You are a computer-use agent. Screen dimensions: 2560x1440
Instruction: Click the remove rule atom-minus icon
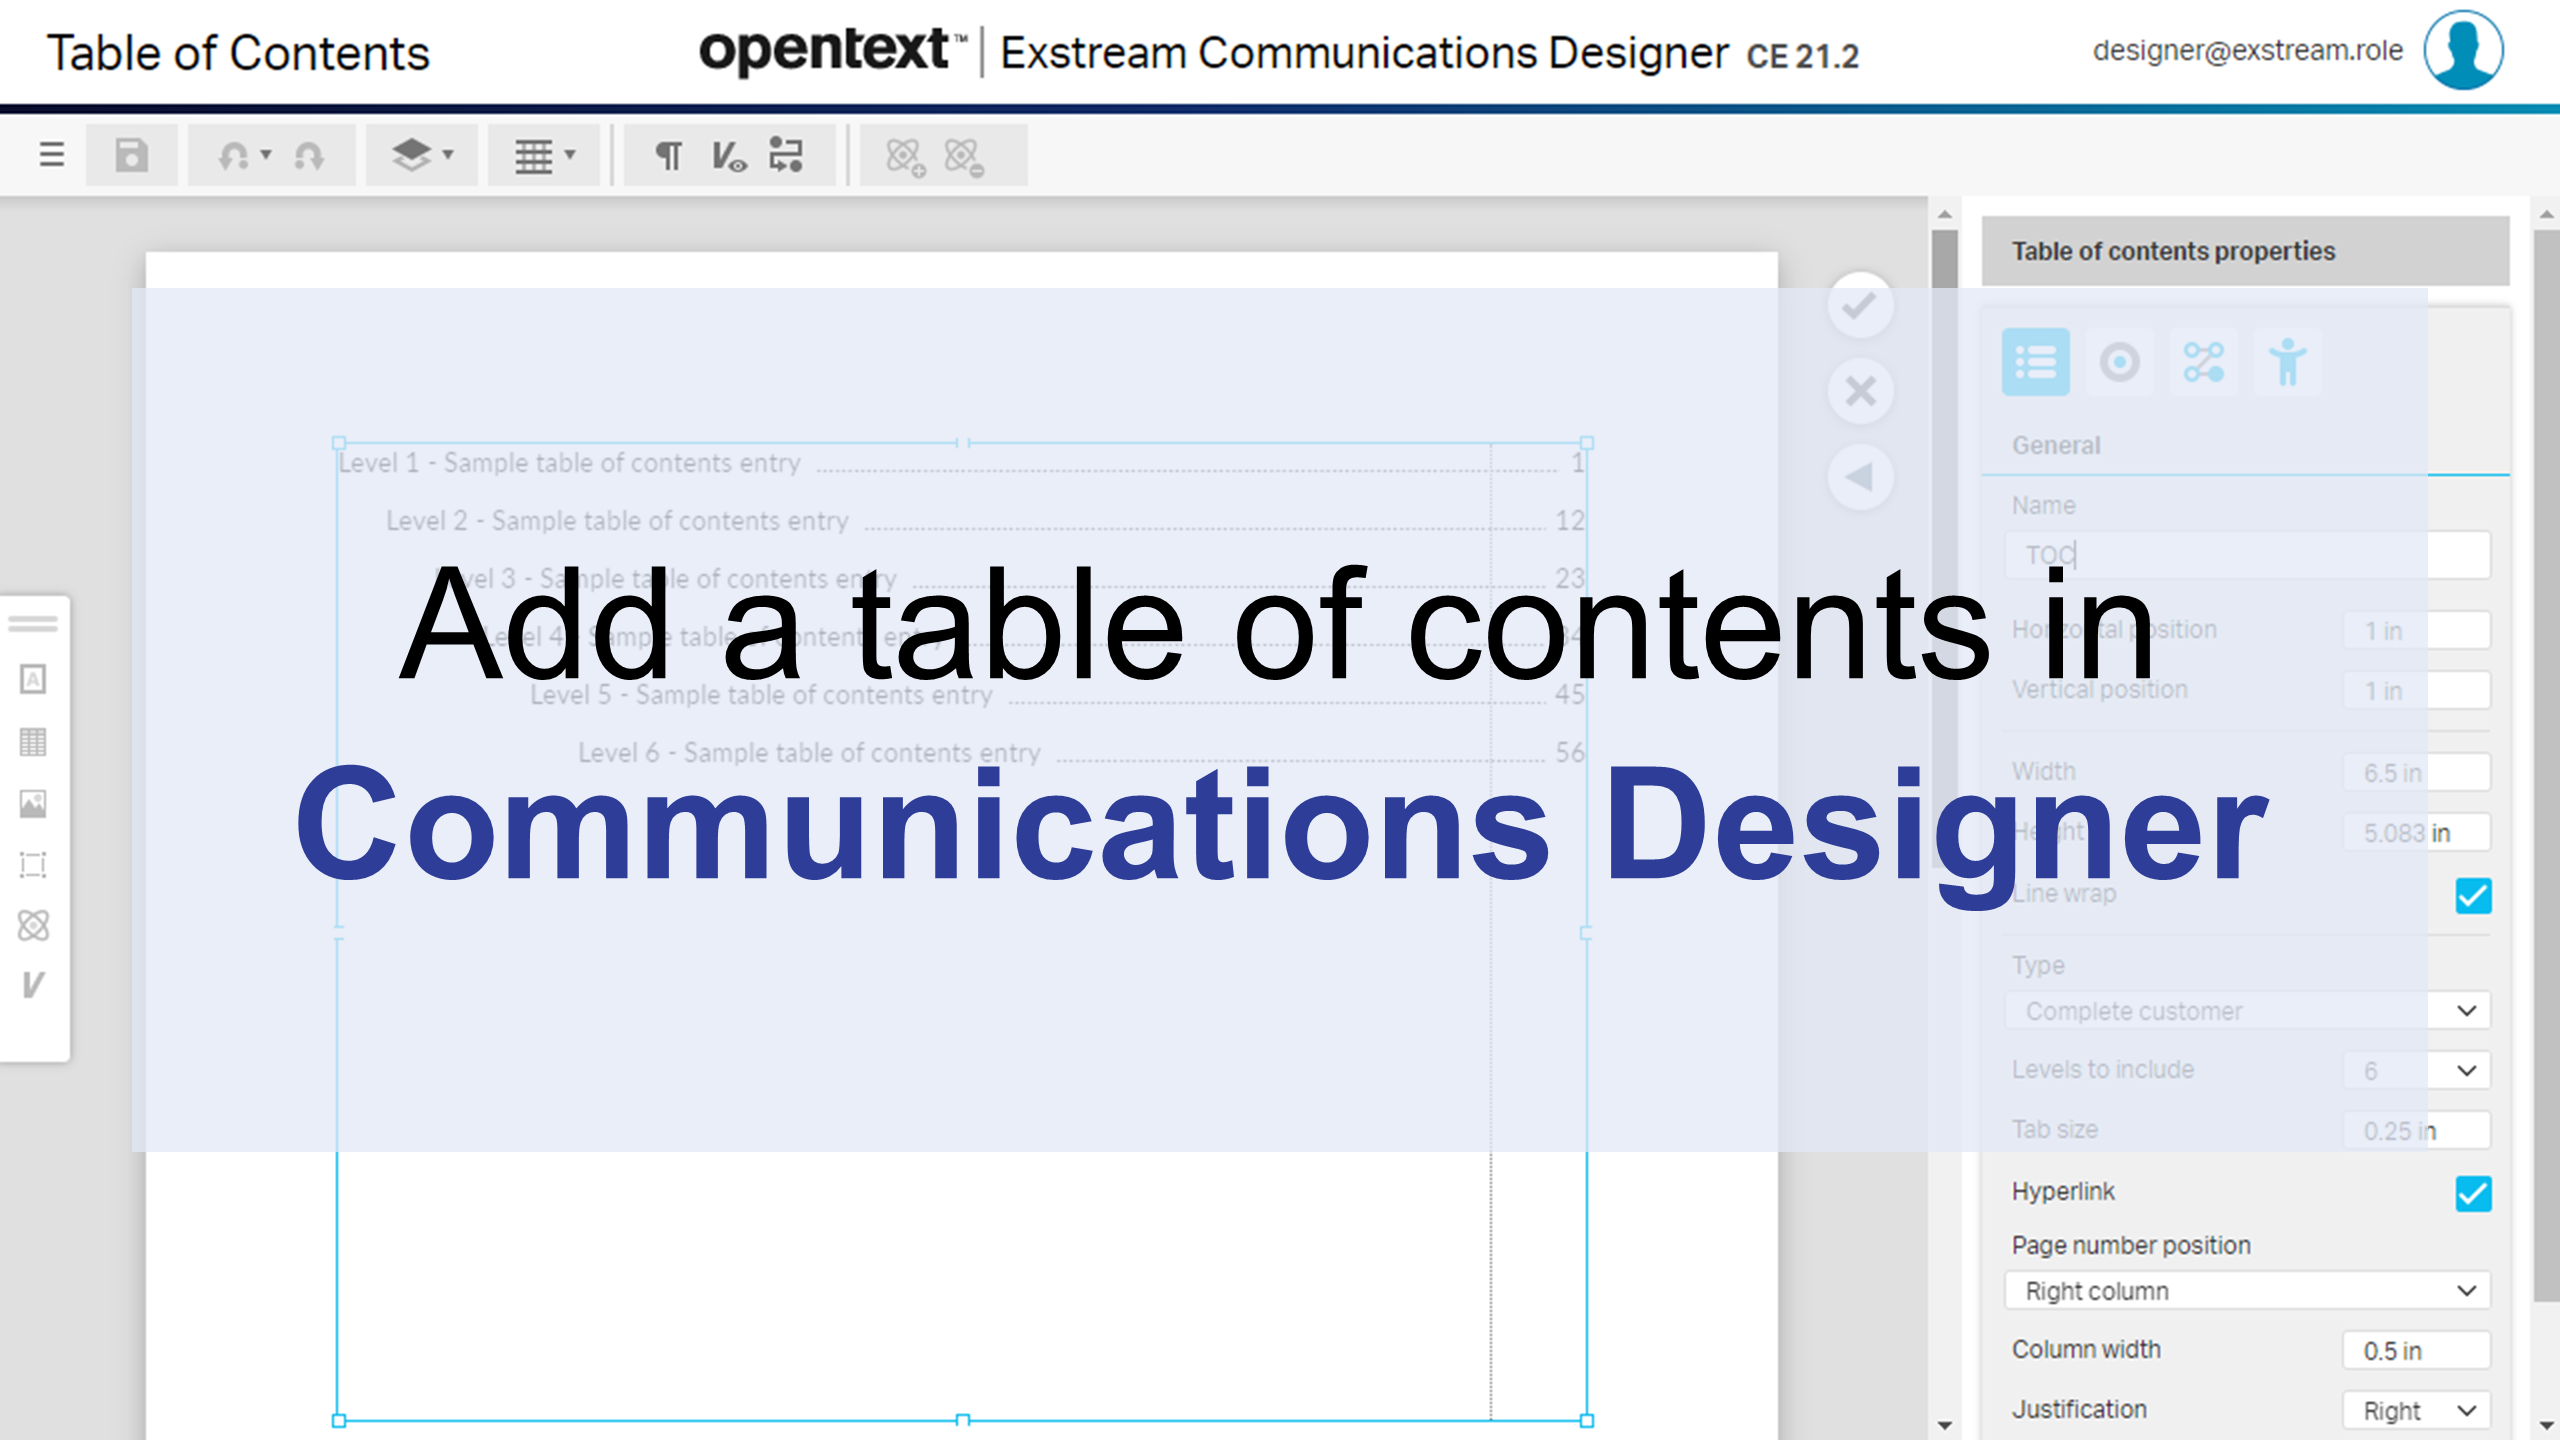964,157
